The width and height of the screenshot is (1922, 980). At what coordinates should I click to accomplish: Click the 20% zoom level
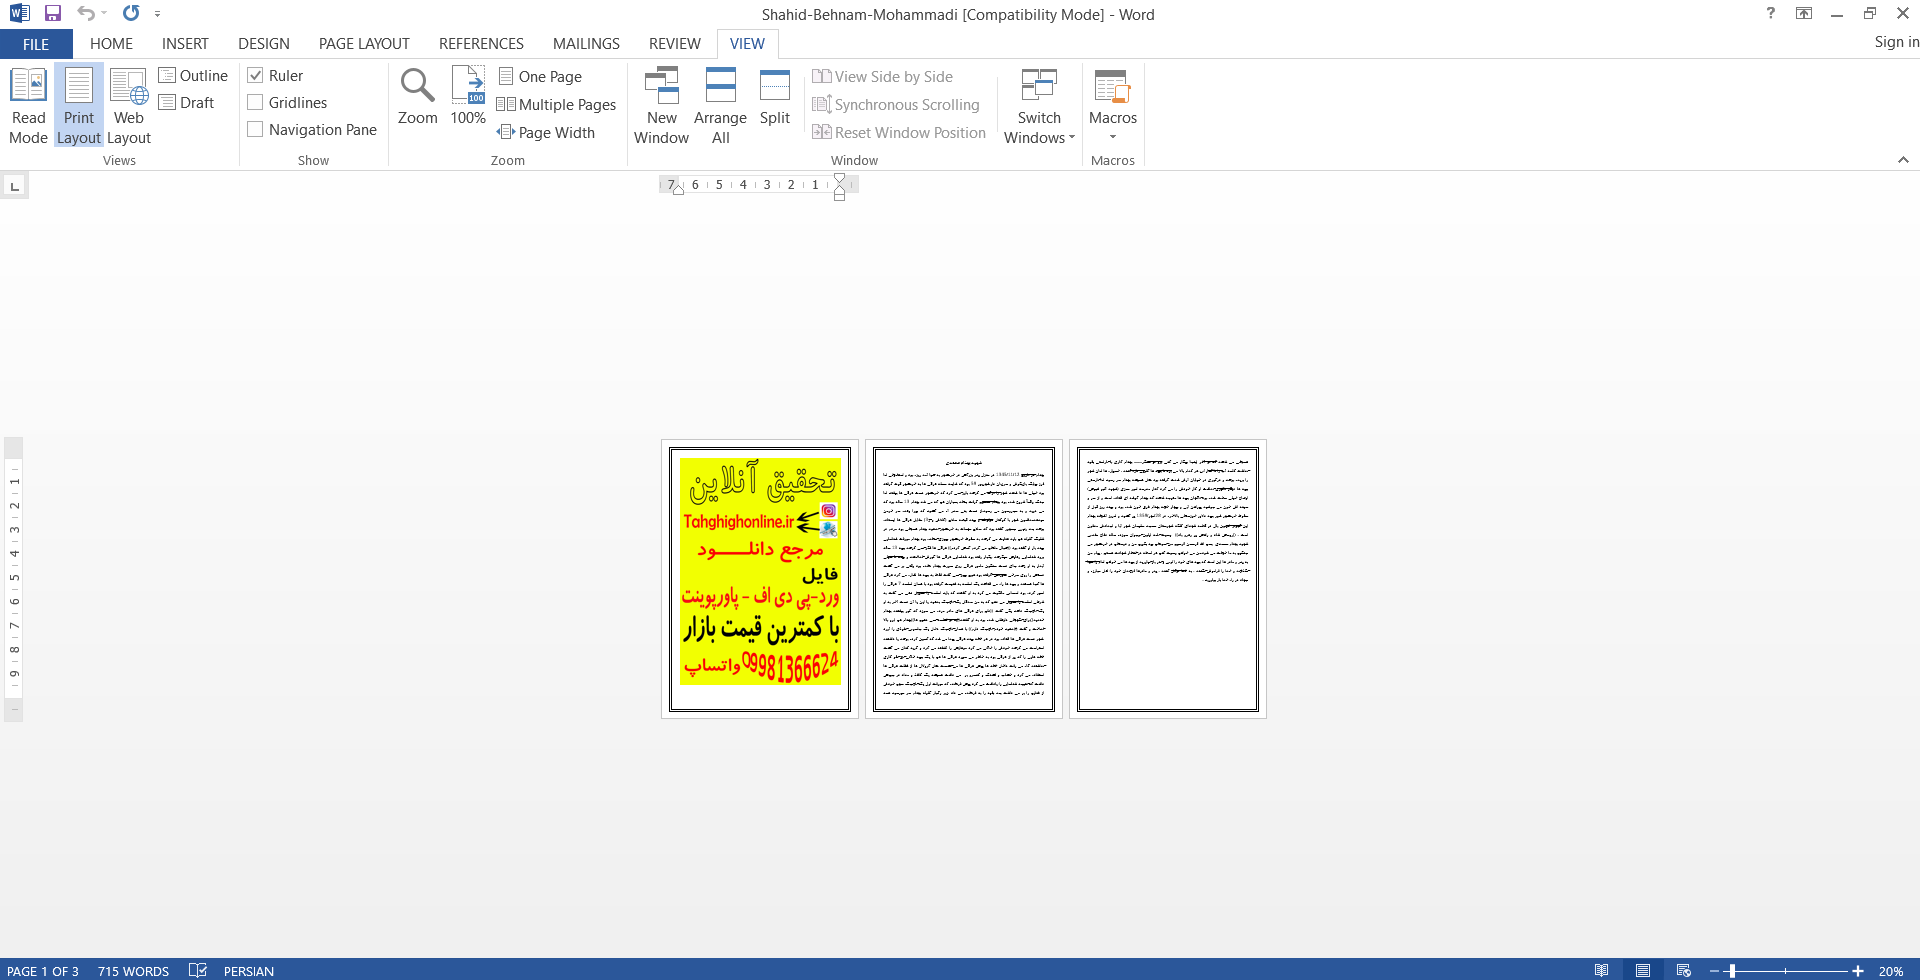[x=1890, y=971]
